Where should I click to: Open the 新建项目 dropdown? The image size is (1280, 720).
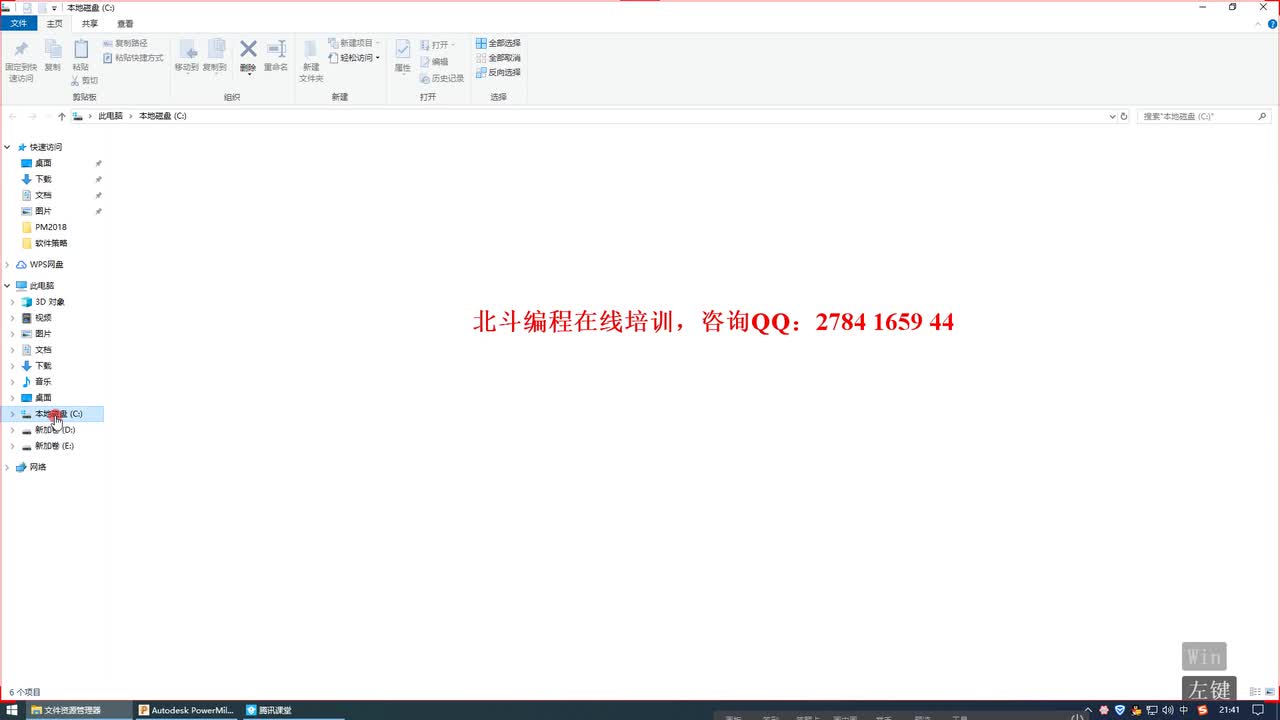(354, 43)
